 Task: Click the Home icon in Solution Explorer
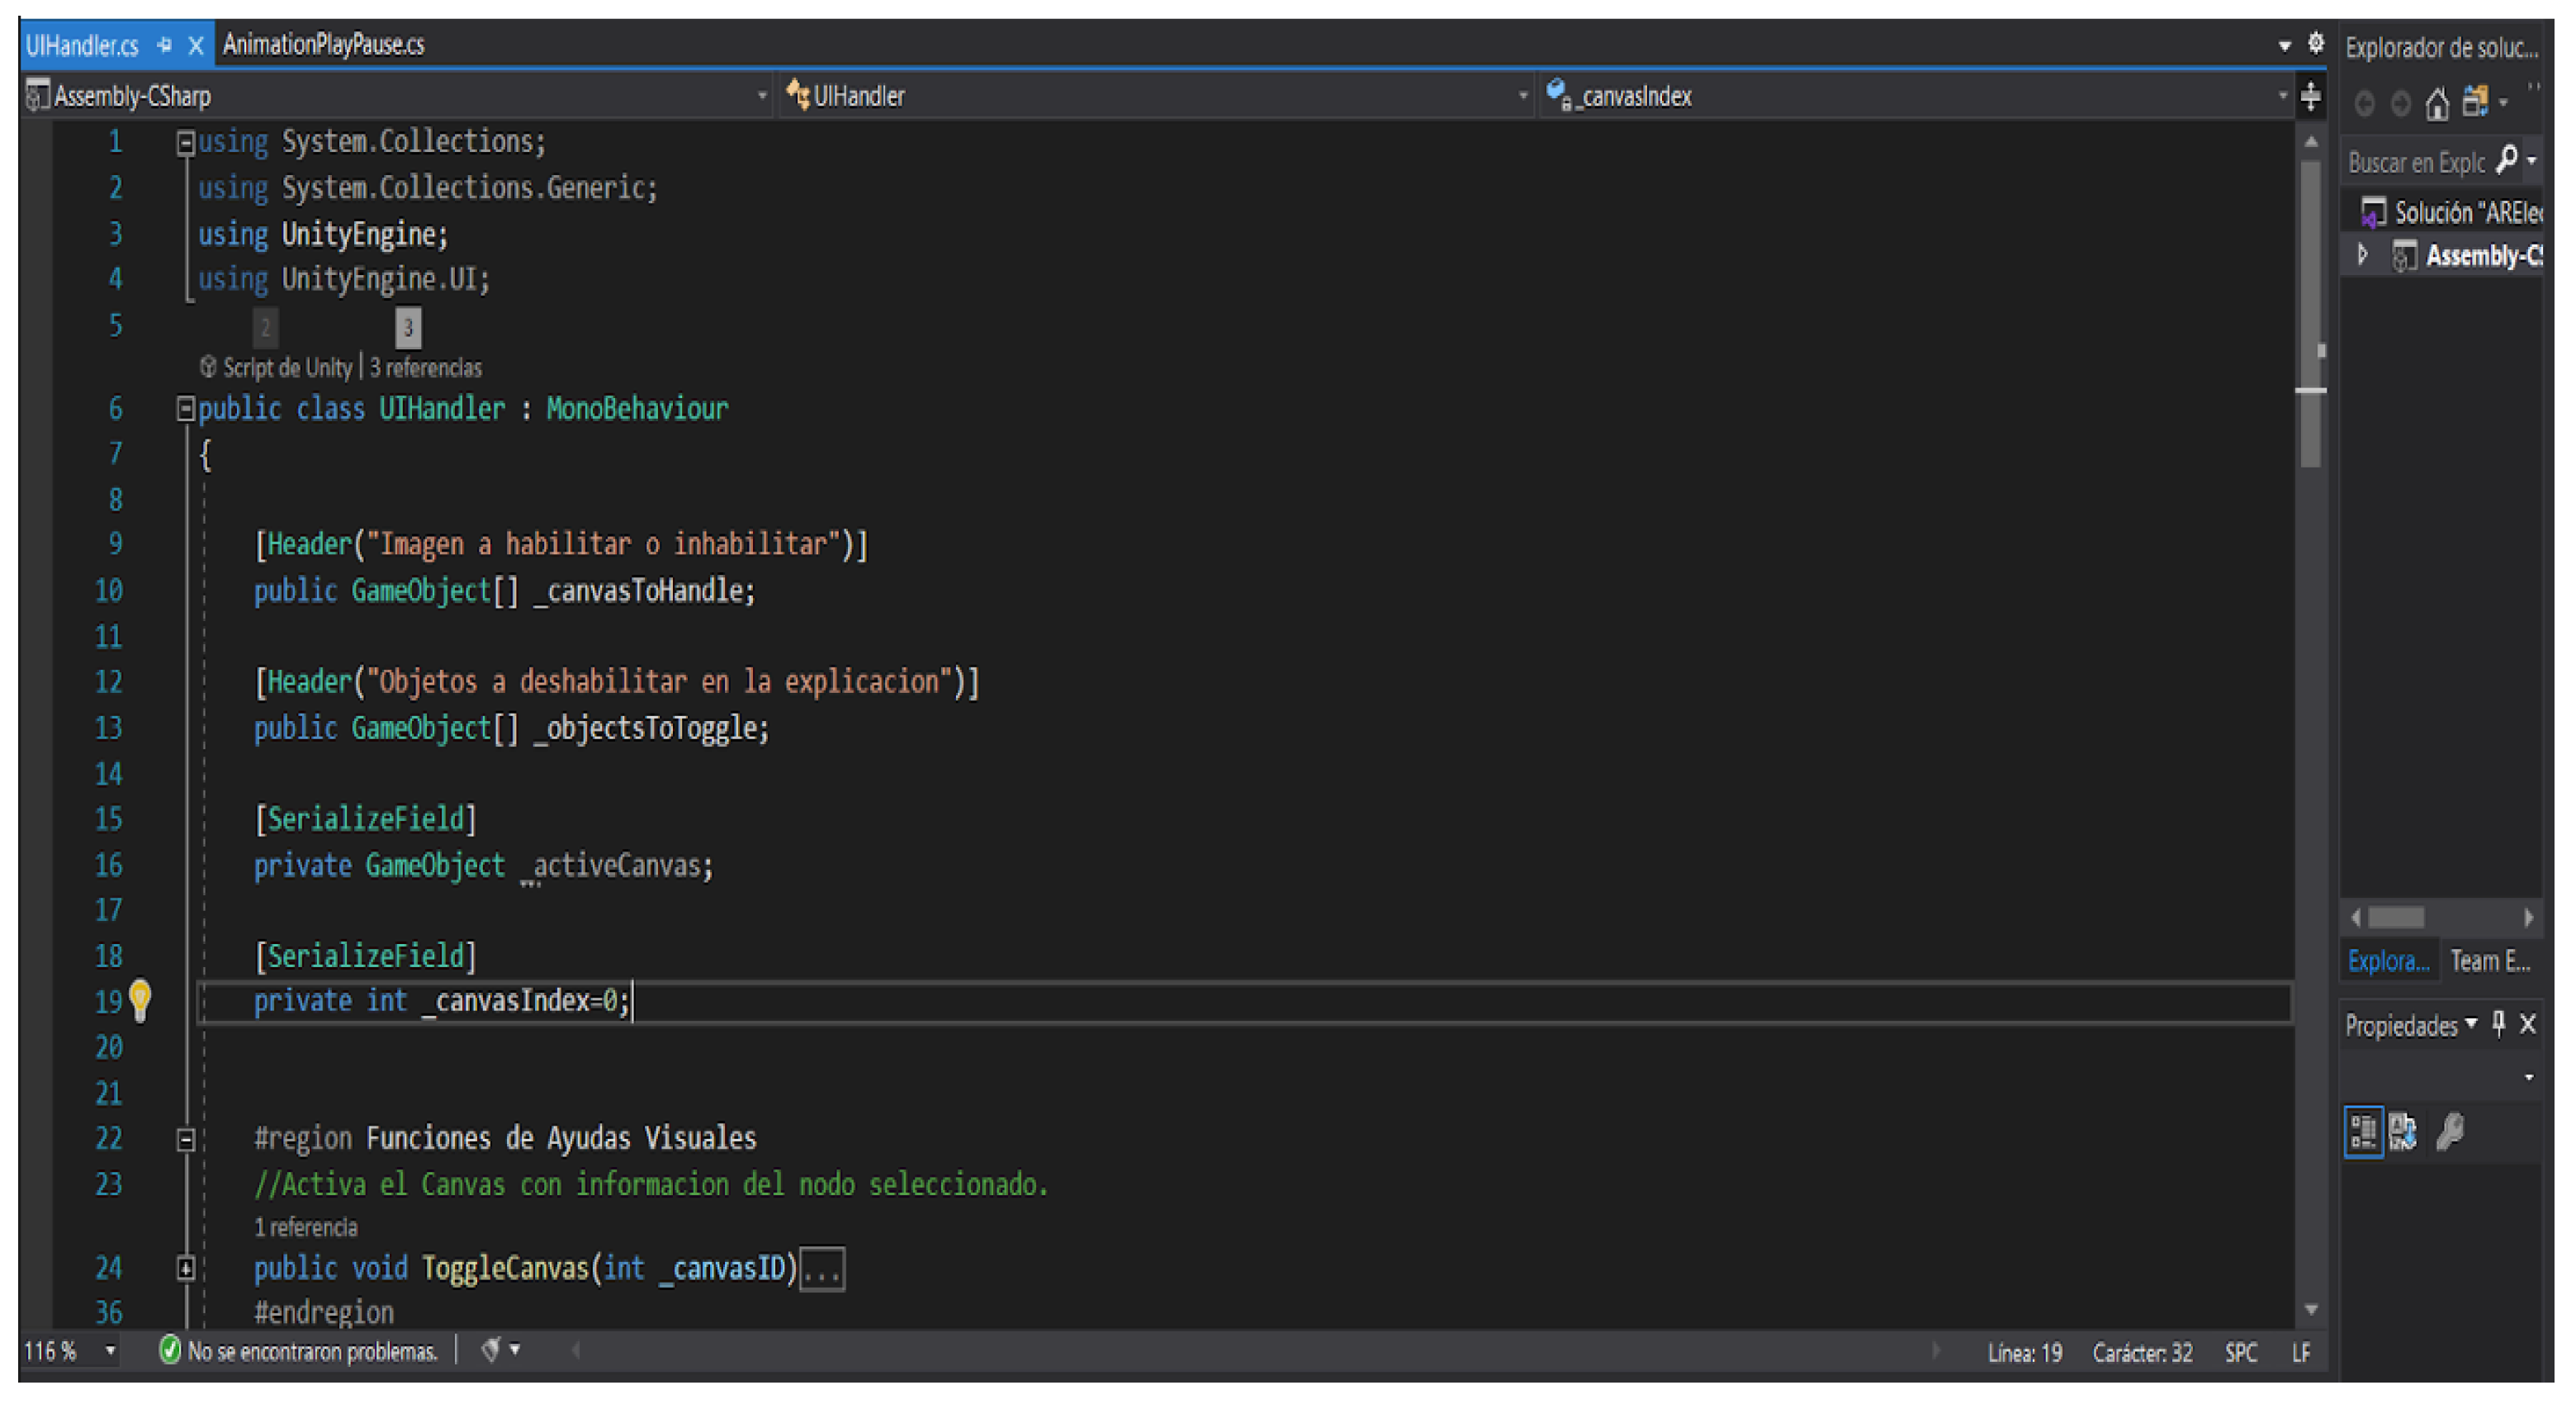point(2437,103)
